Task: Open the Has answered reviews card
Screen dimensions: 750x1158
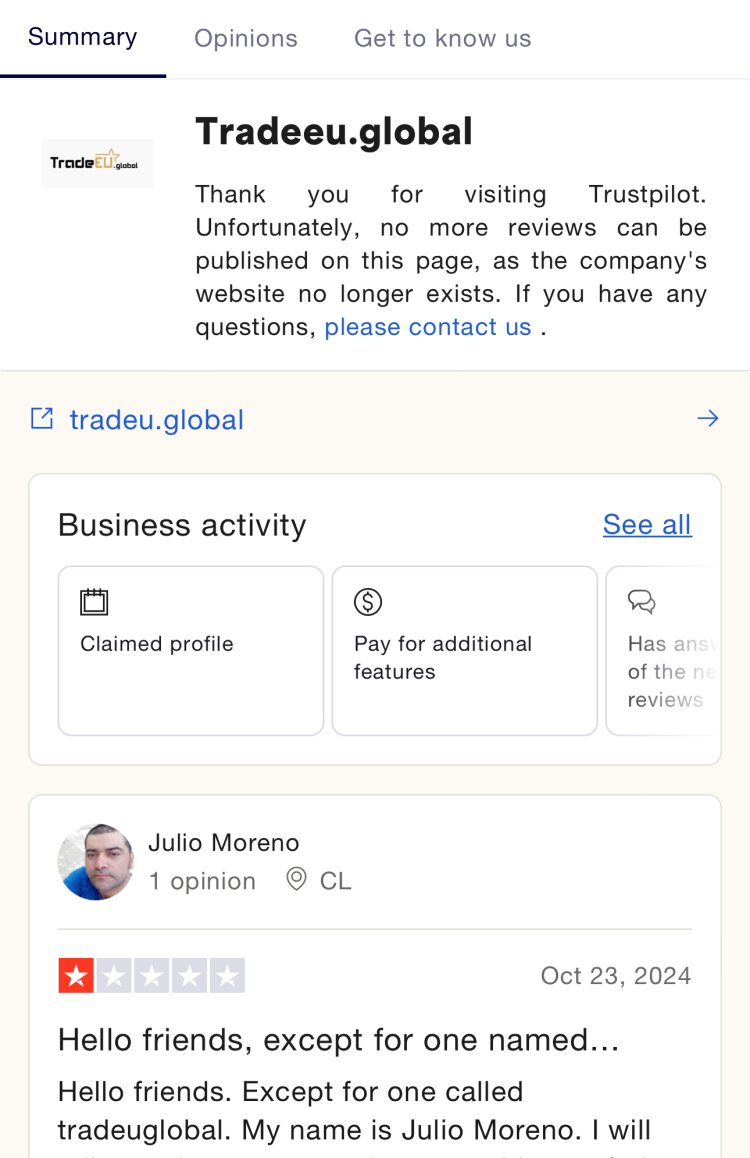Action: (663, 651)
